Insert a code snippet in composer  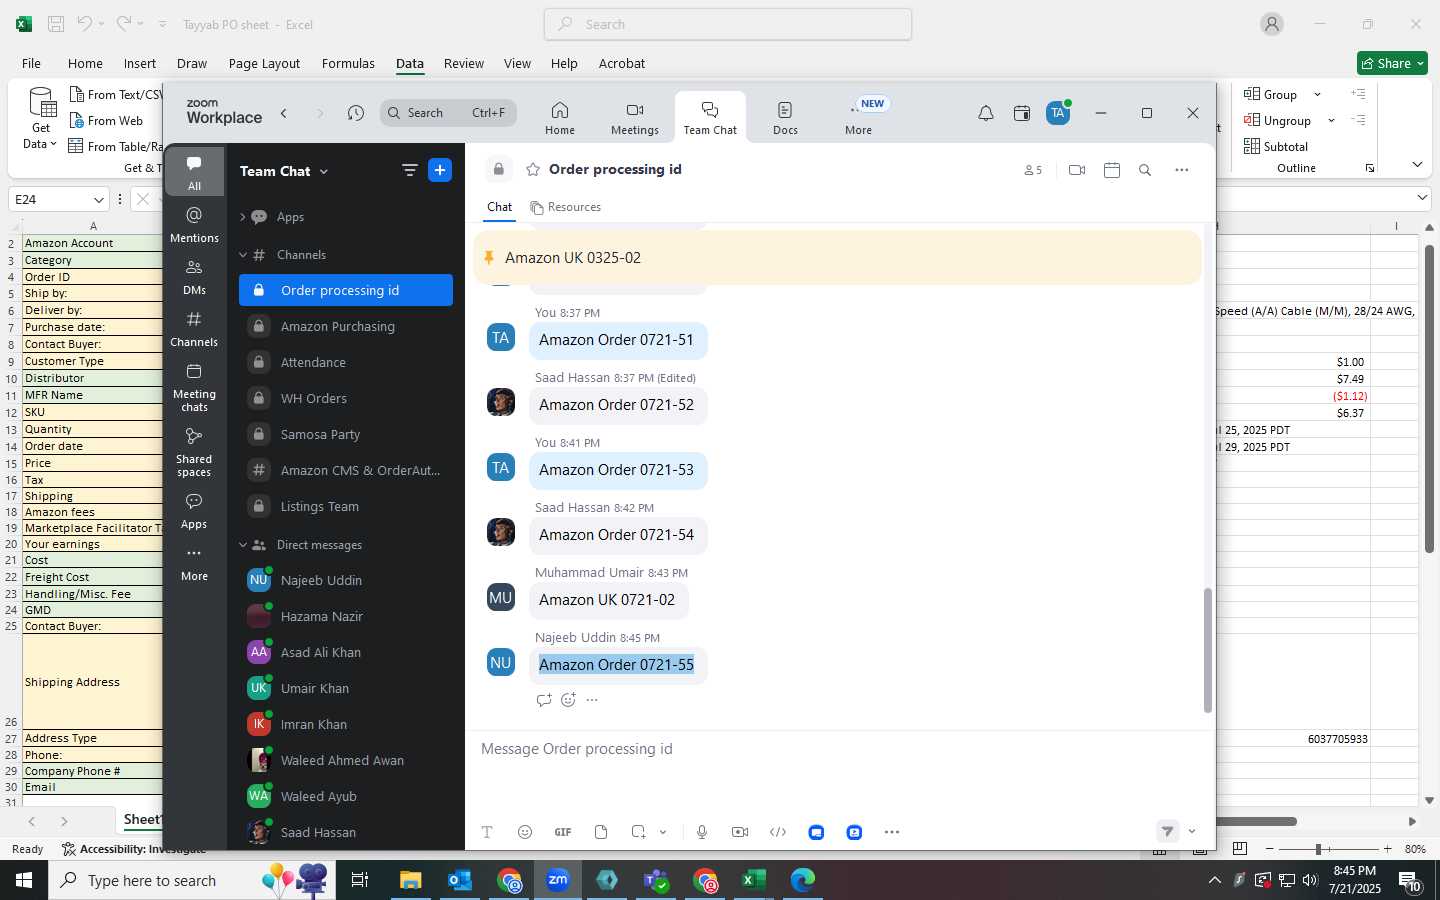[x=778, y=832]
